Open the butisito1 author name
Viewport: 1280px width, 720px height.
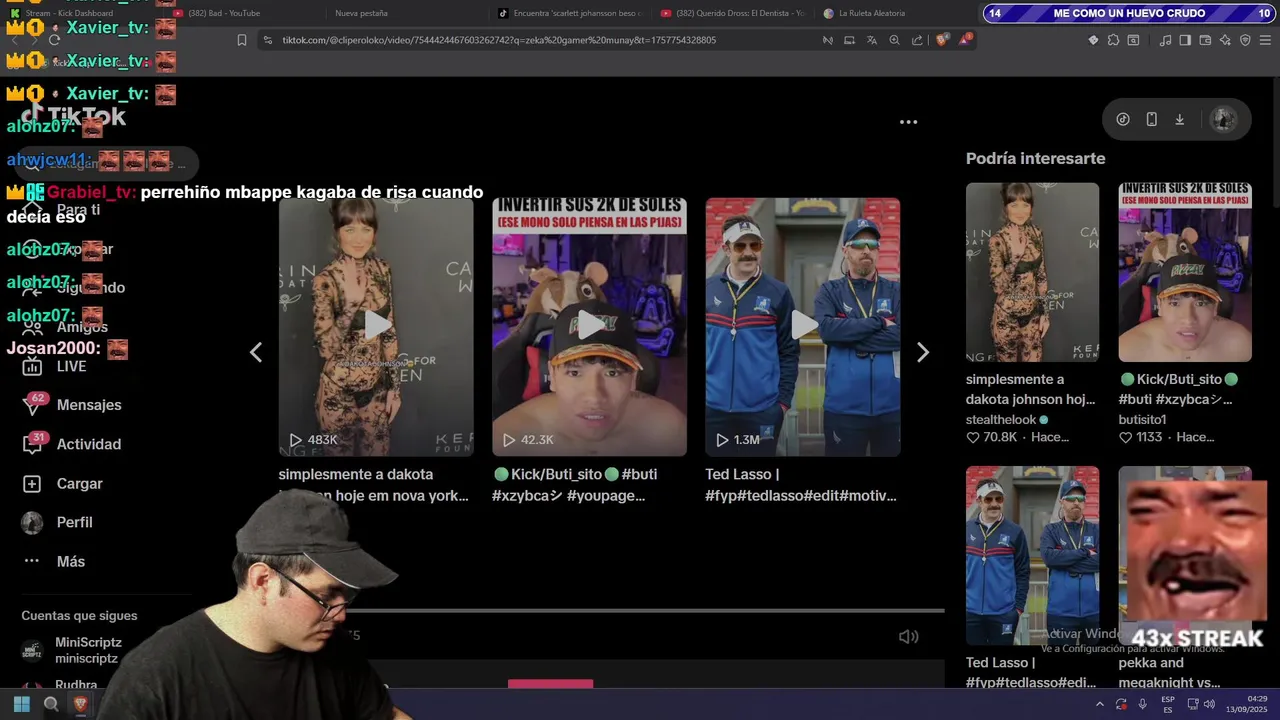point(1142,420)
